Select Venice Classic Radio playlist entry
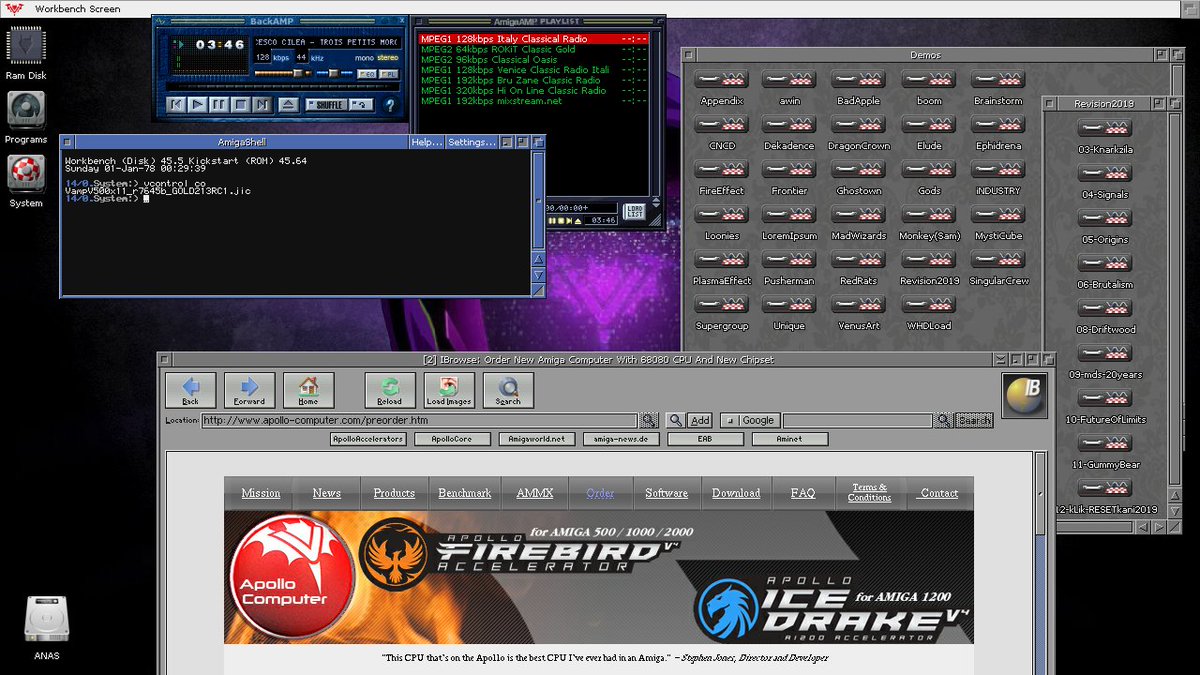Image resolution: width=1200 pixels, height=675 pixels. point(533,70)
